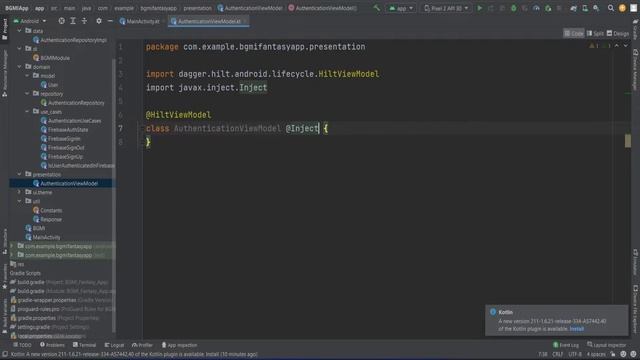Switch editor to Split view

point(595,33)
